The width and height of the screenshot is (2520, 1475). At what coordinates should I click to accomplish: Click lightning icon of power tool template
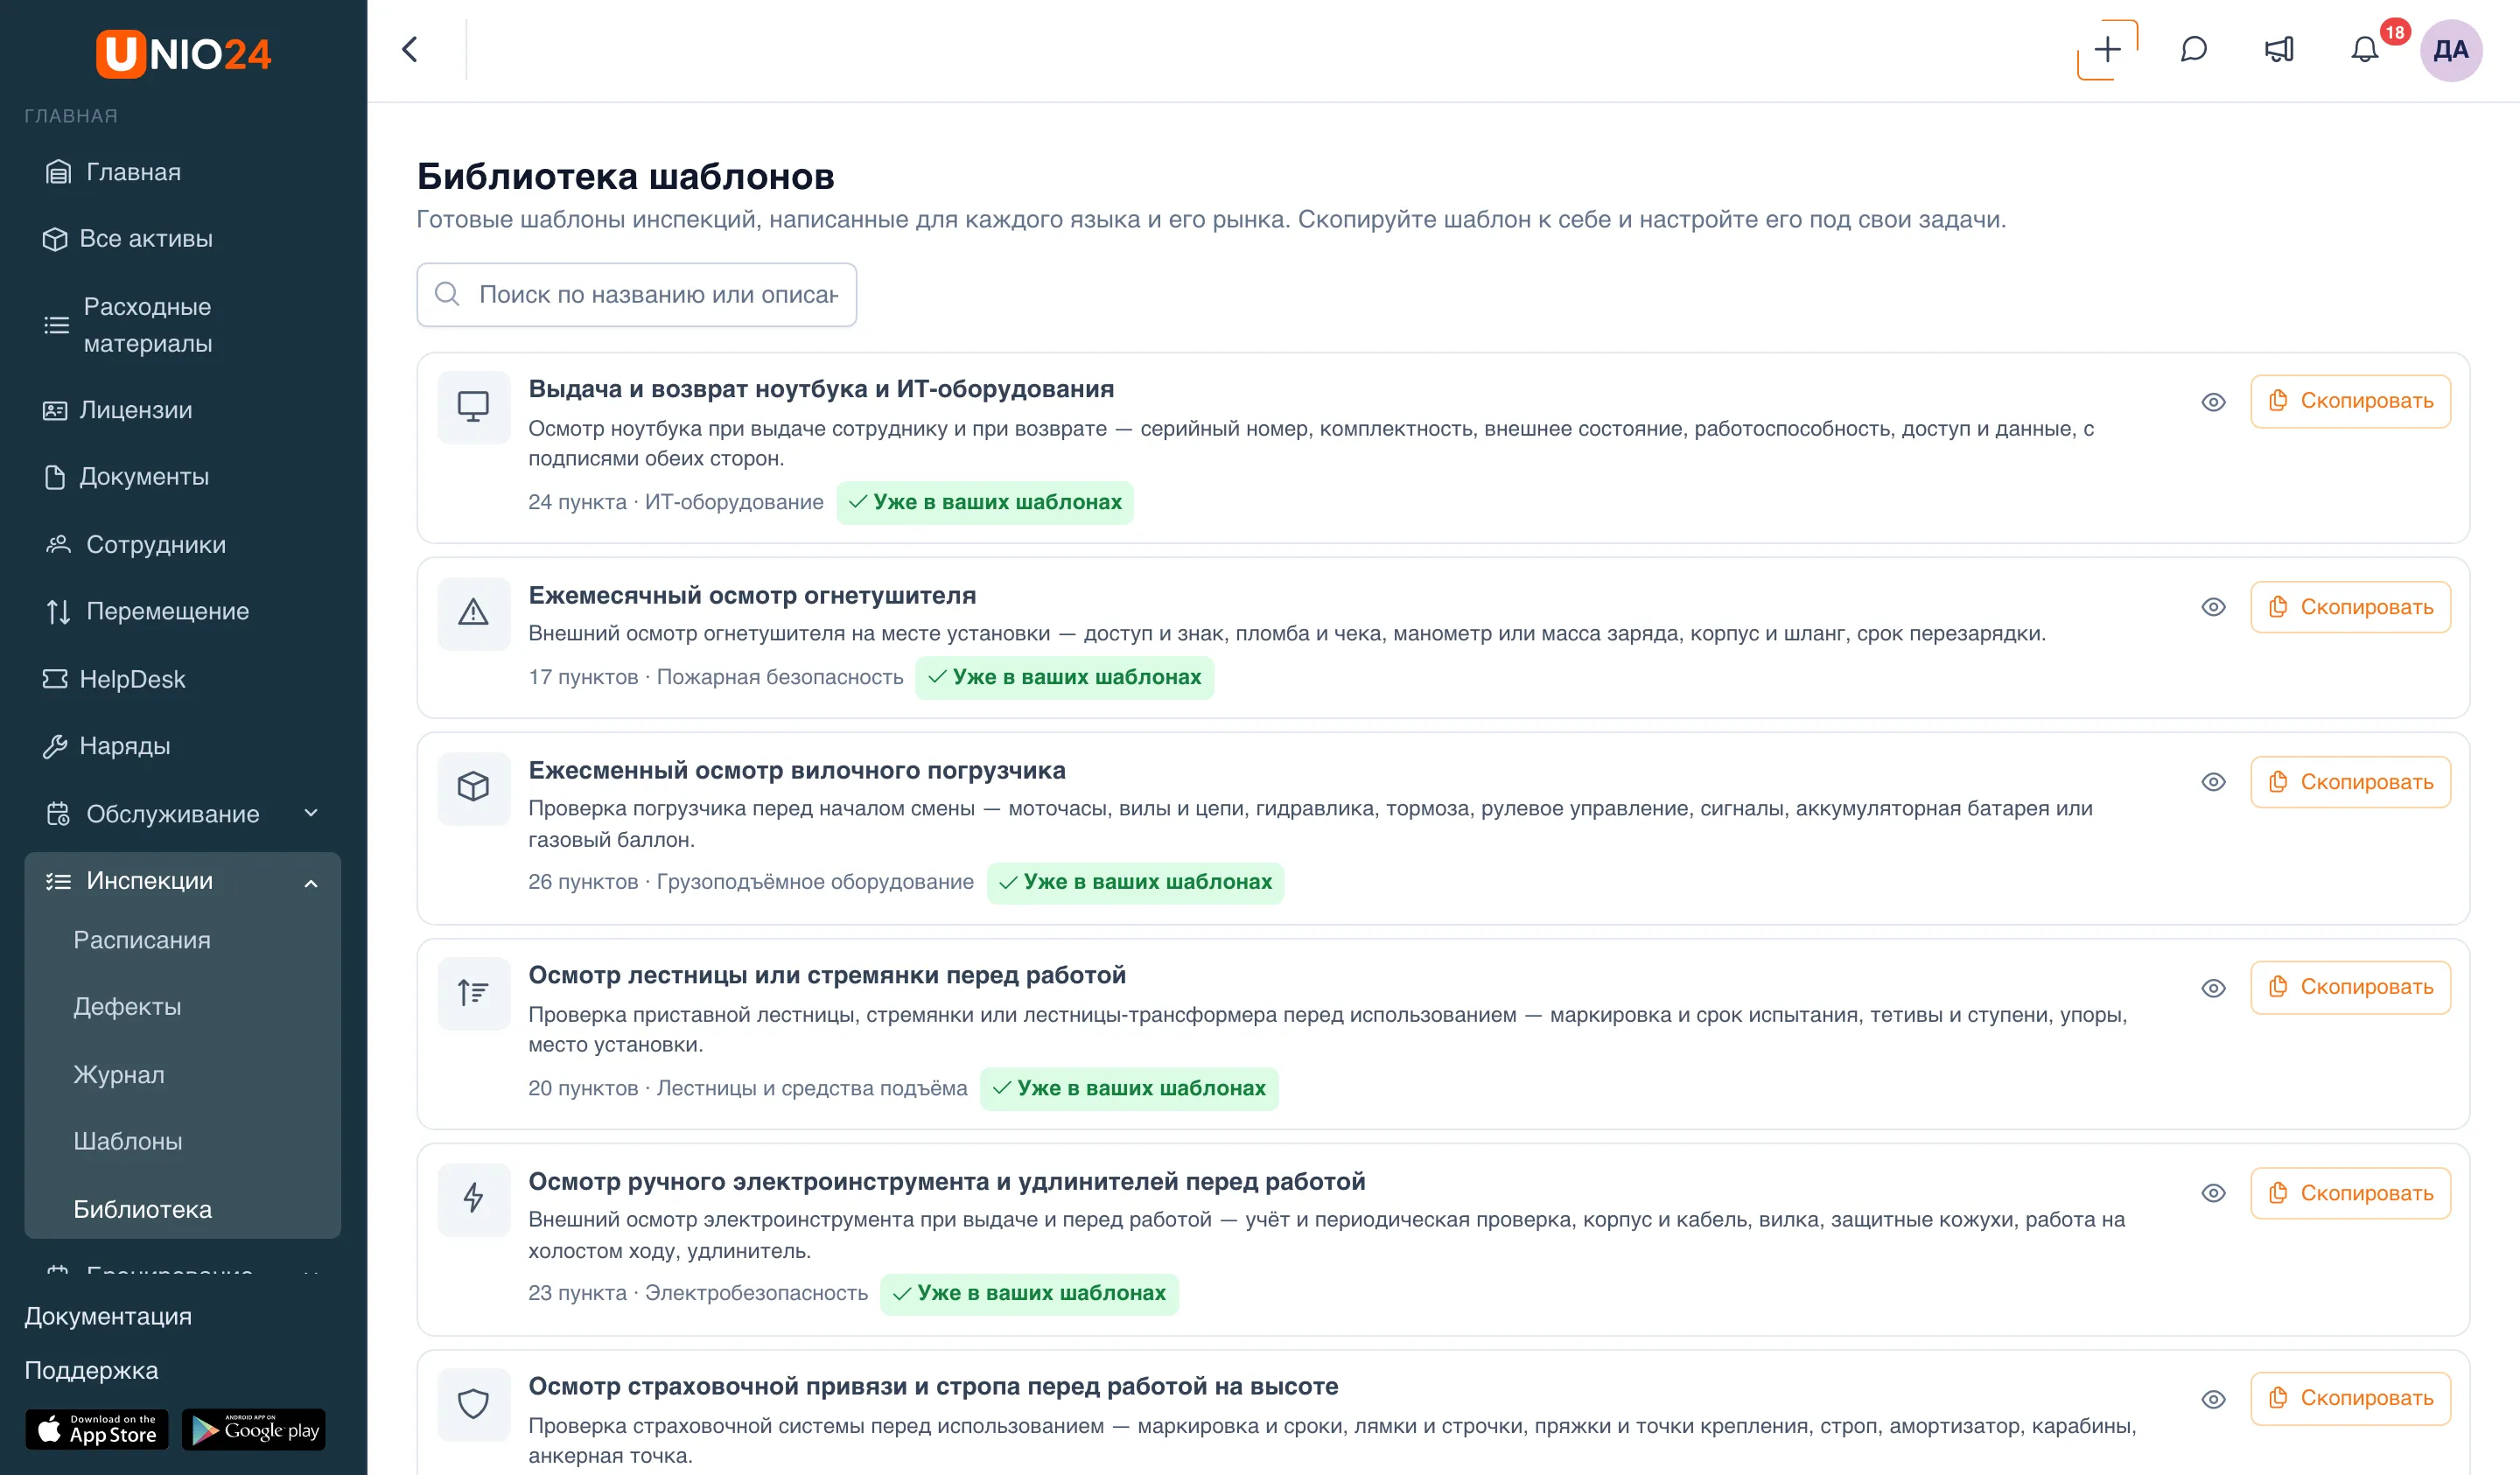click(473, 1198)
